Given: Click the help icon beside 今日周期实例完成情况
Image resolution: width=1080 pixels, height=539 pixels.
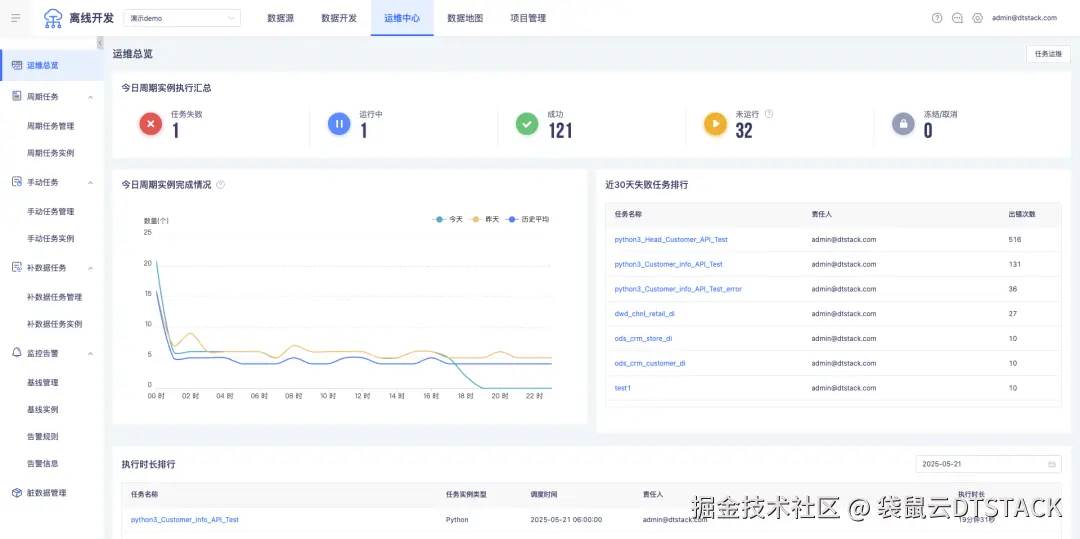Looking at the screenshot, I should click(x=220, y=184).
